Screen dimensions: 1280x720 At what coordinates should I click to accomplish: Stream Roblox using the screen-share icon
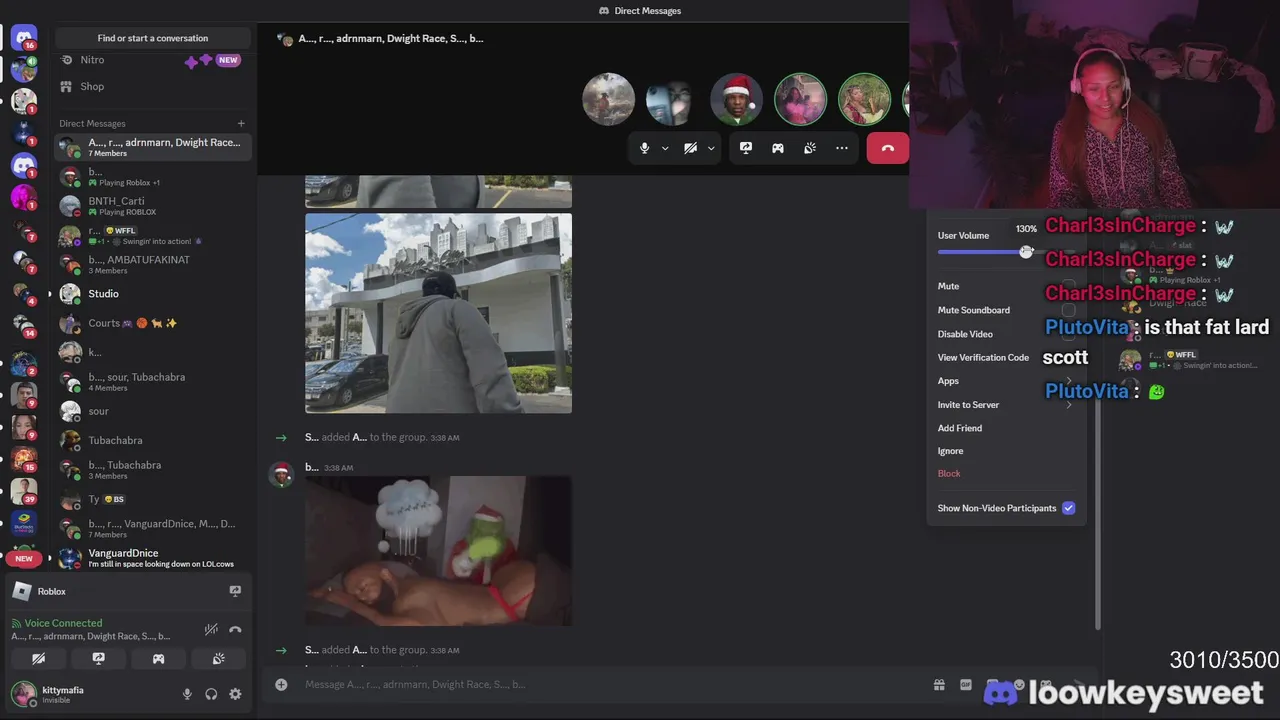235,591
